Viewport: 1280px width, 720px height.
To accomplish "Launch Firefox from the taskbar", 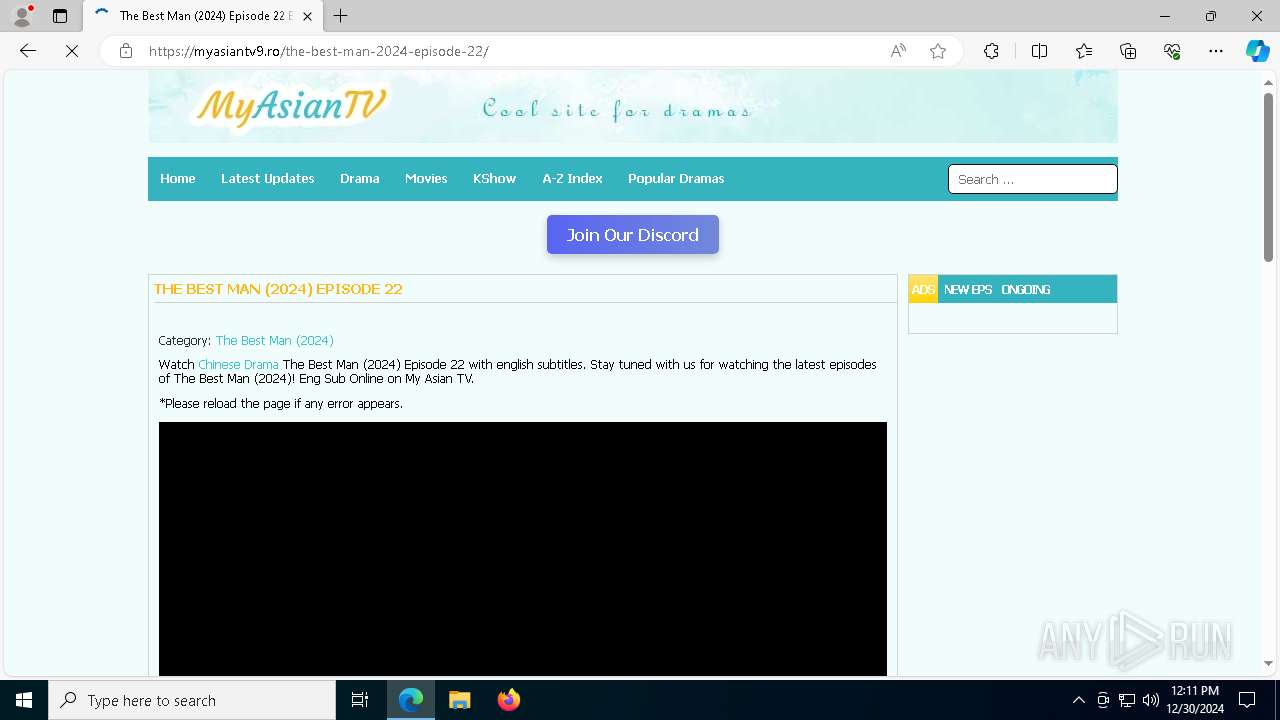I will [x=509, y=700].
